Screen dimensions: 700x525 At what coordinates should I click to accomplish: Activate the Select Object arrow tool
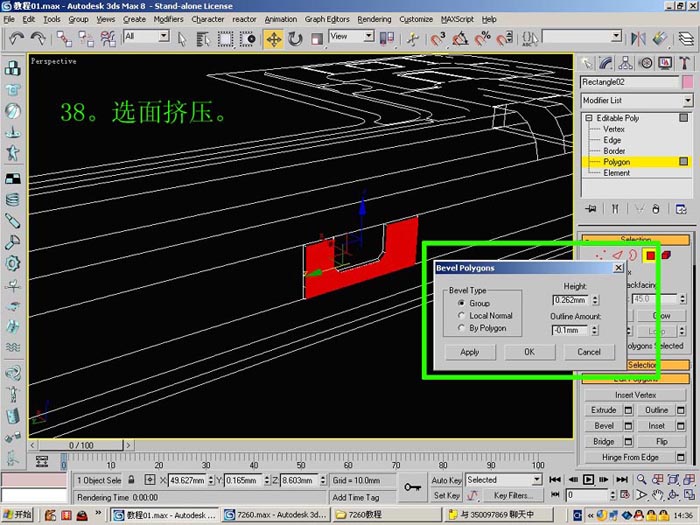click(181, 39)
